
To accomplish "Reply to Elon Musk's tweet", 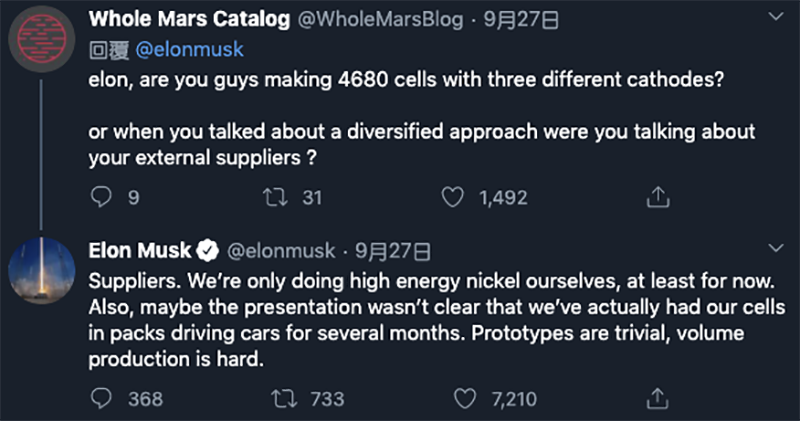I will point(101,399).
